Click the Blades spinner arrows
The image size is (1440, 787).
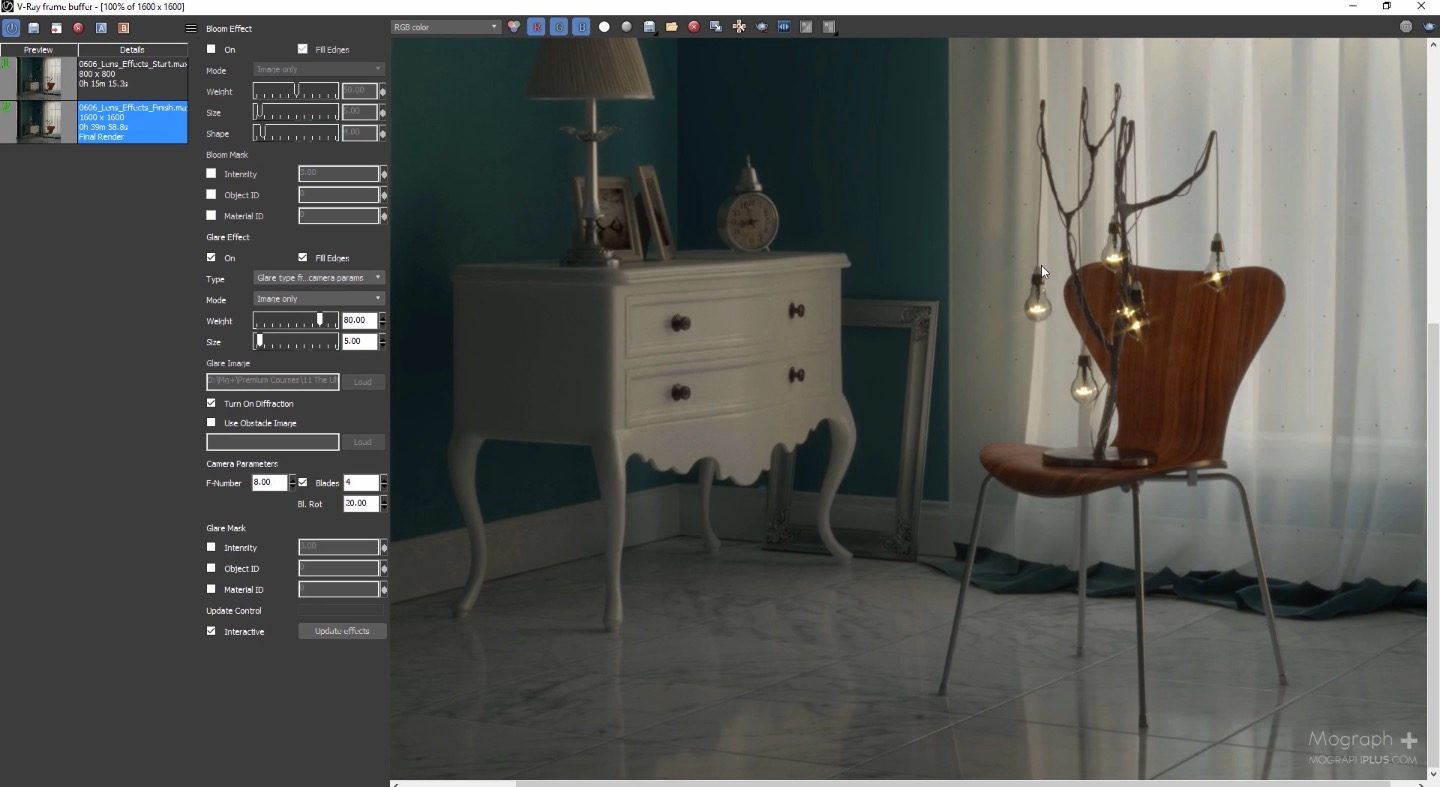383,482
